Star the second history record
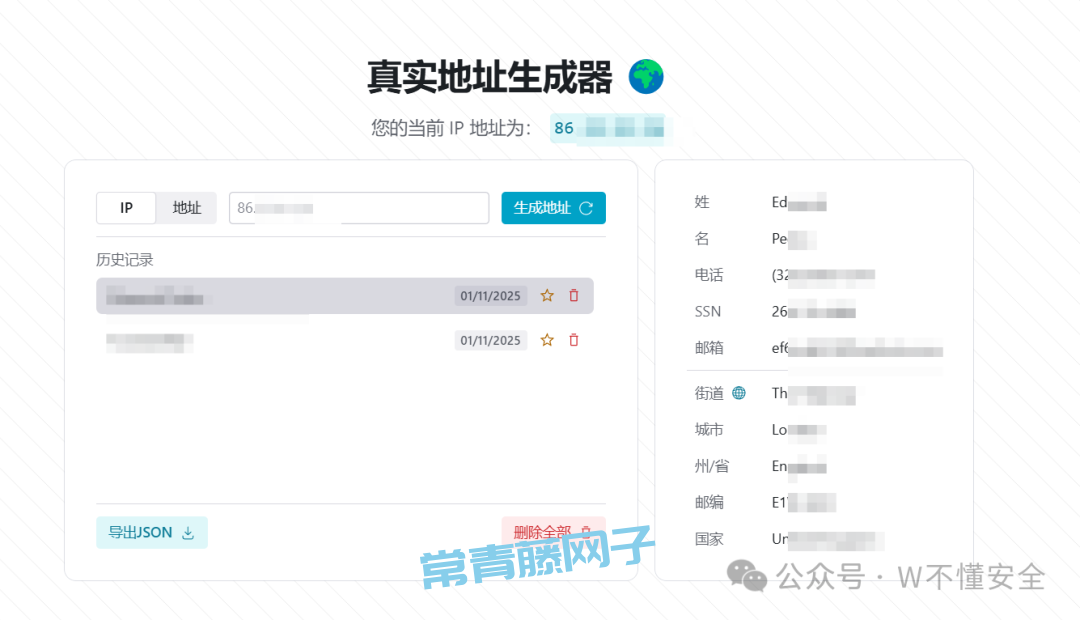The height and width of the screenshot is (620, 1080). coord(547,340)
